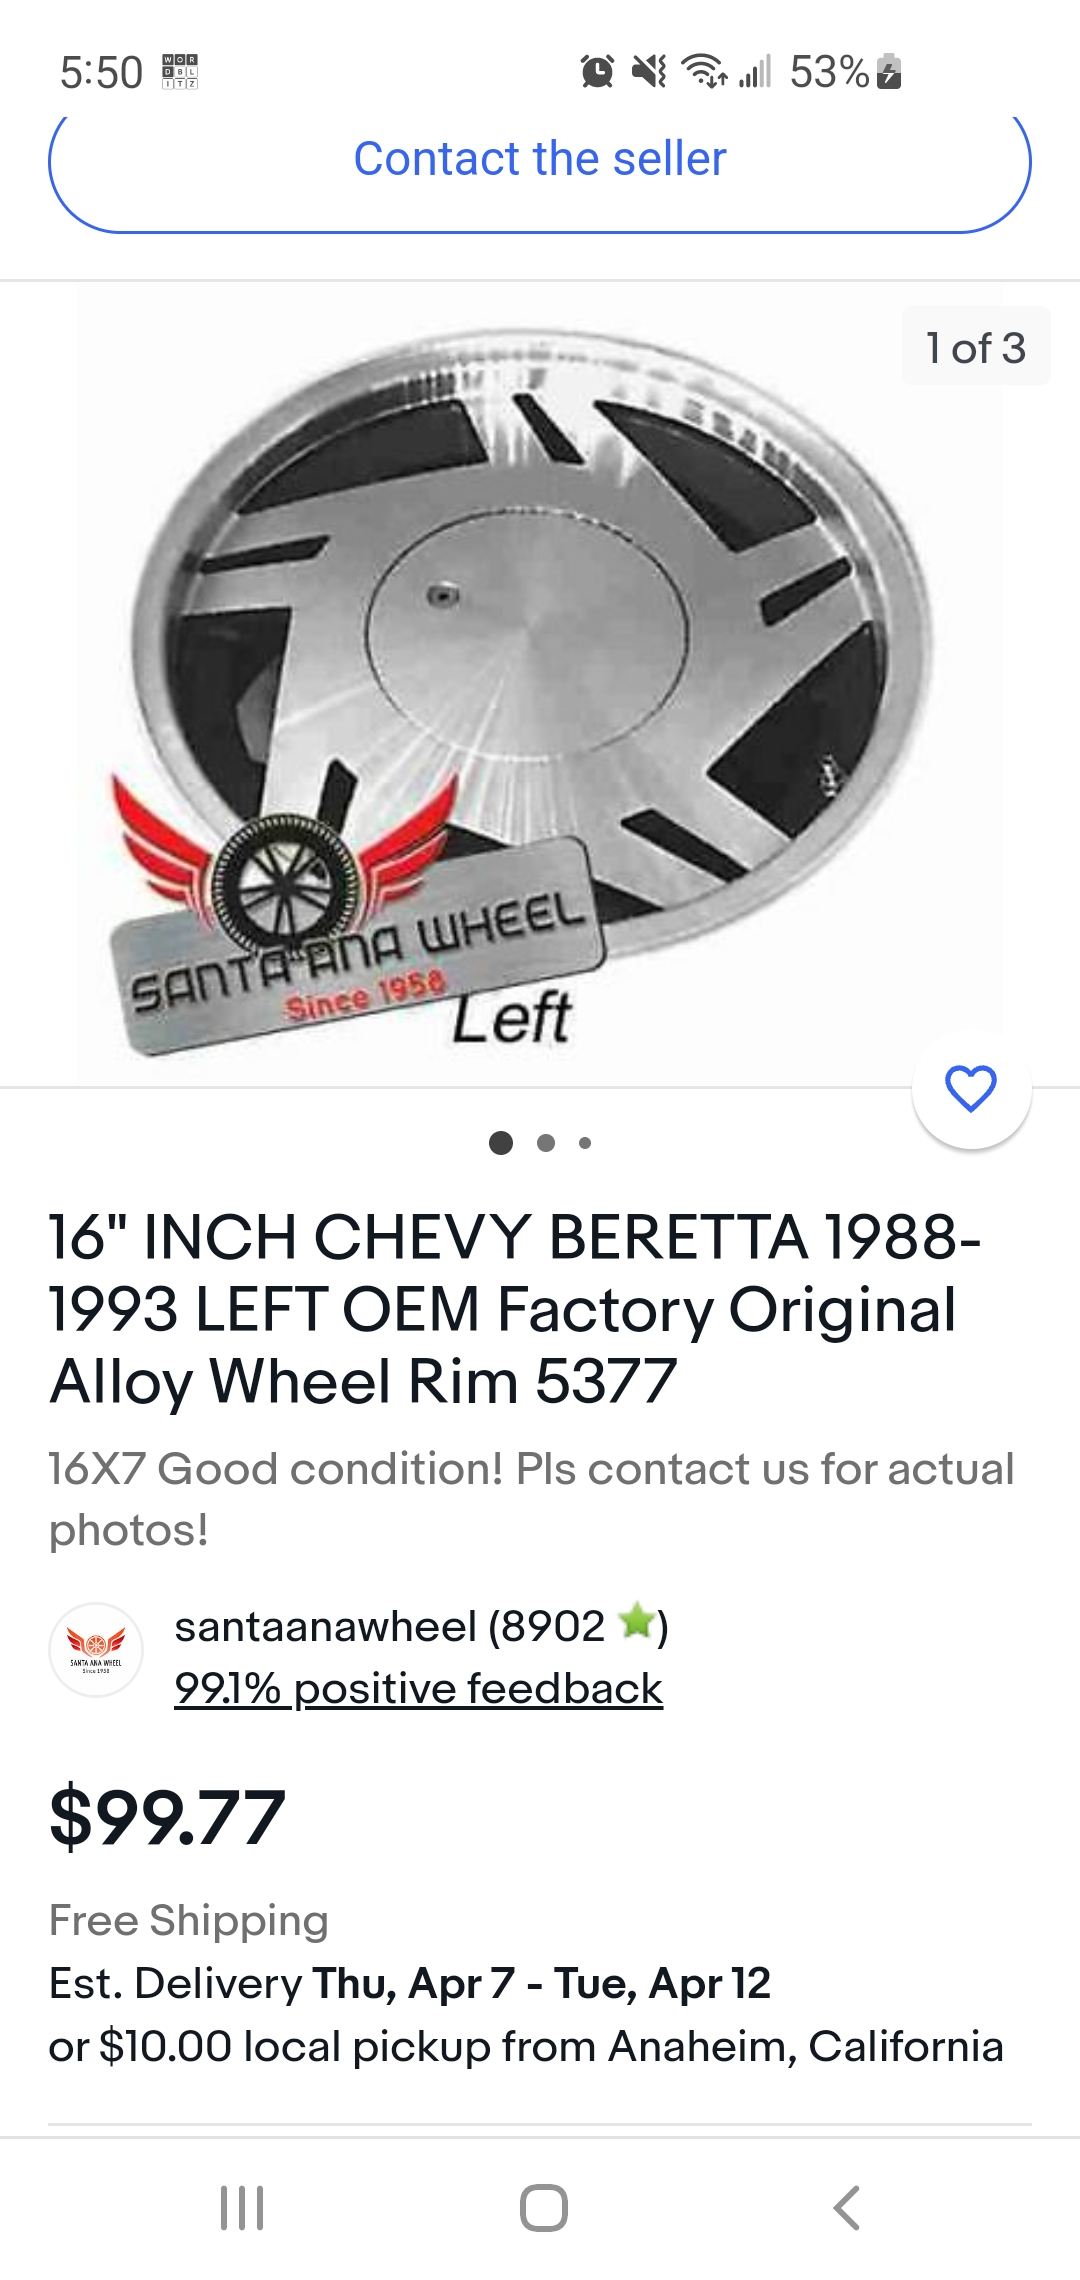Tap the Android home button
Image resolution: width=1080 pixels, height=2280 pixels.
[543, 2208]
